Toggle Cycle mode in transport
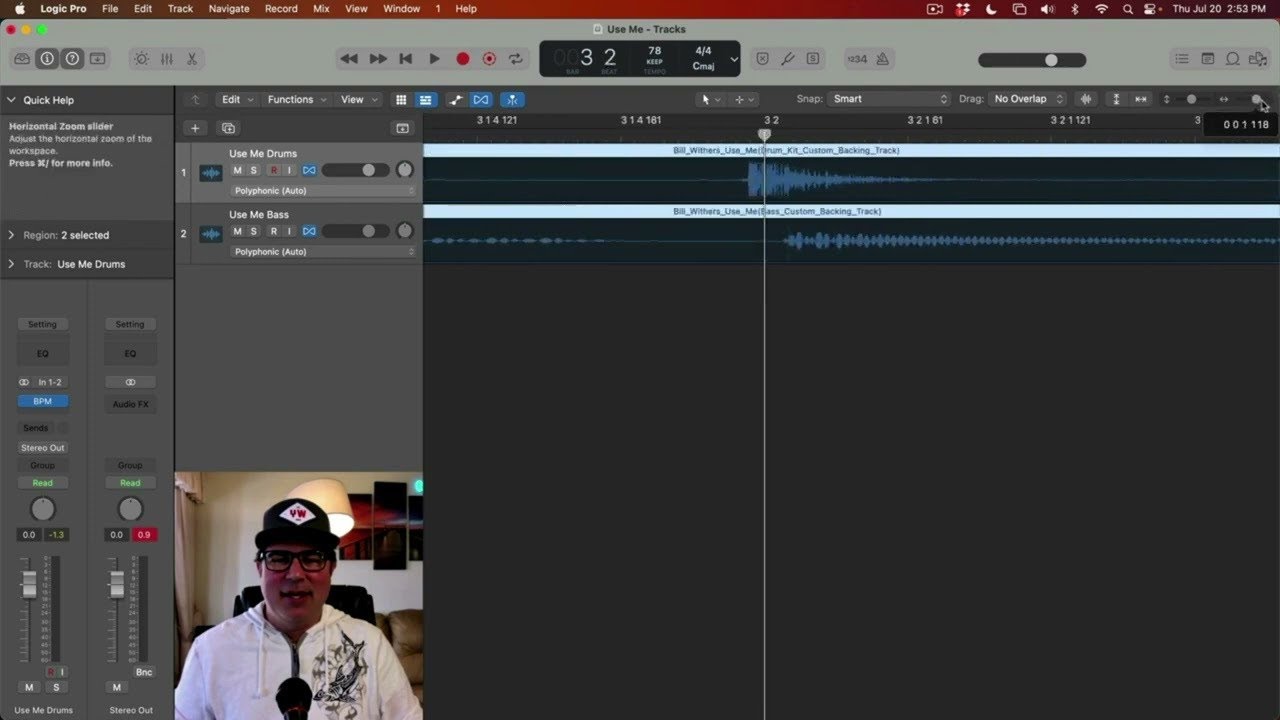The height and width of the screenshot is (720, 1280). (516, 59)
